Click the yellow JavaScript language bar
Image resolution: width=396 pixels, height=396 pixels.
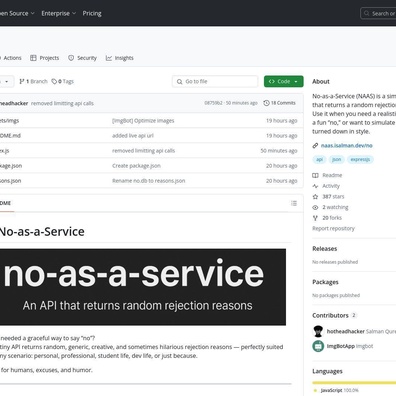tap(354, 383)
